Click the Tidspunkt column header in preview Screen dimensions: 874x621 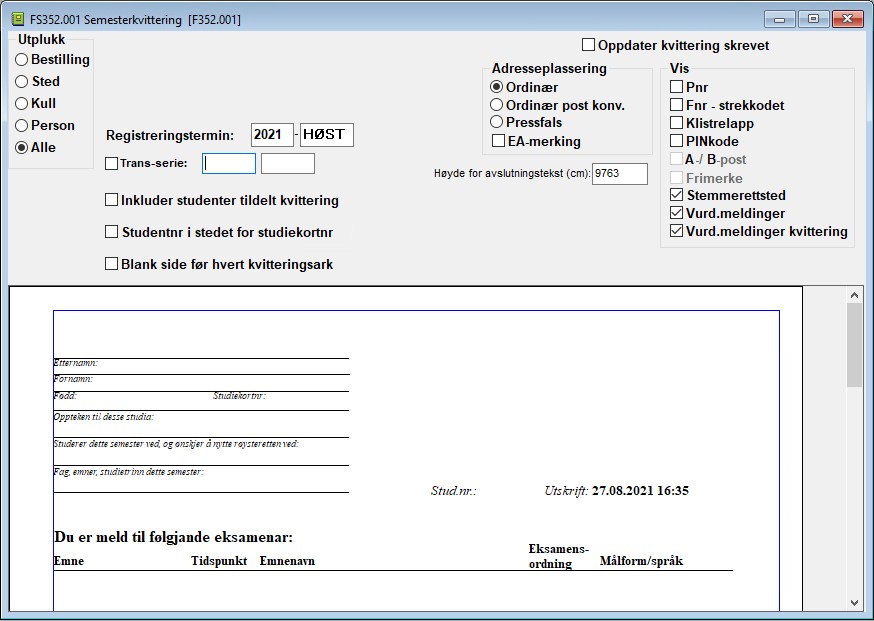click(219, 561)
